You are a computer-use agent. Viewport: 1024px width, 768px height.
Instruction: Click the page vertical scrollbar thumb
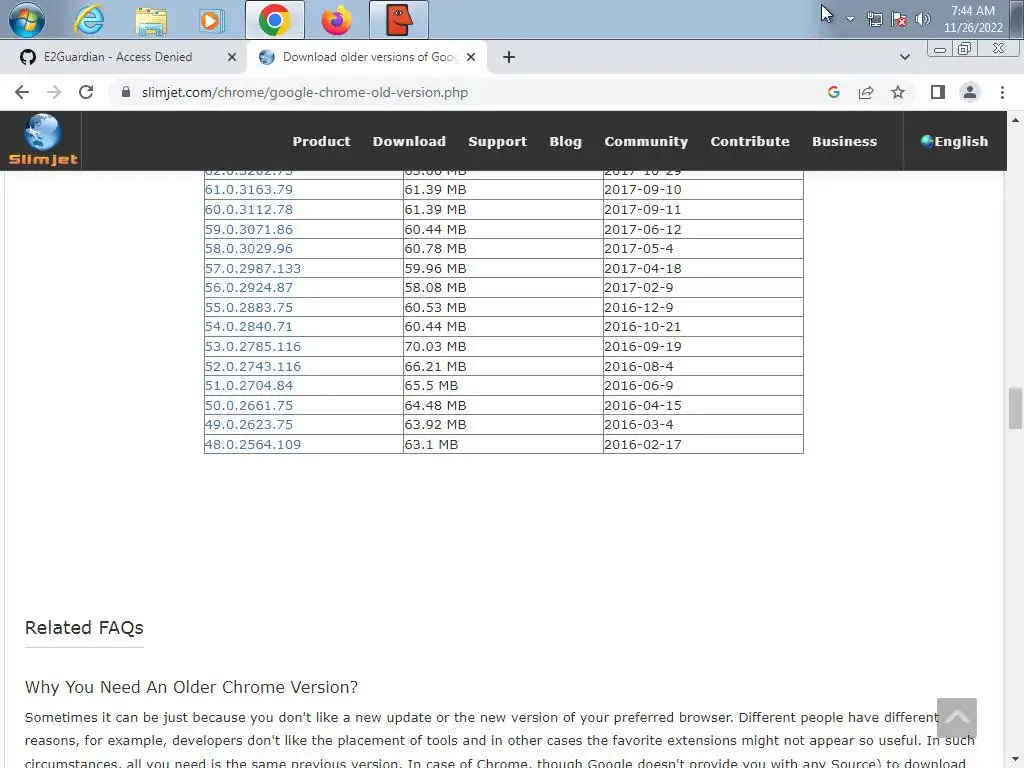click(x=1015, y=408)
